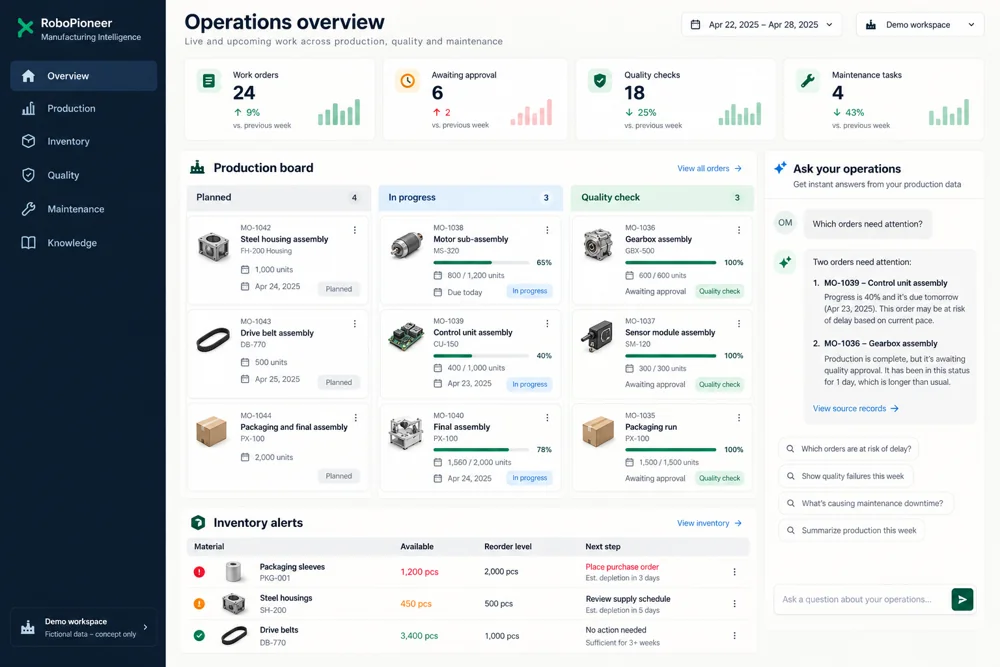Click the Final assembly 78% progress bar
This screenshot has height=667, width=1000.
[x=482, y=450]
